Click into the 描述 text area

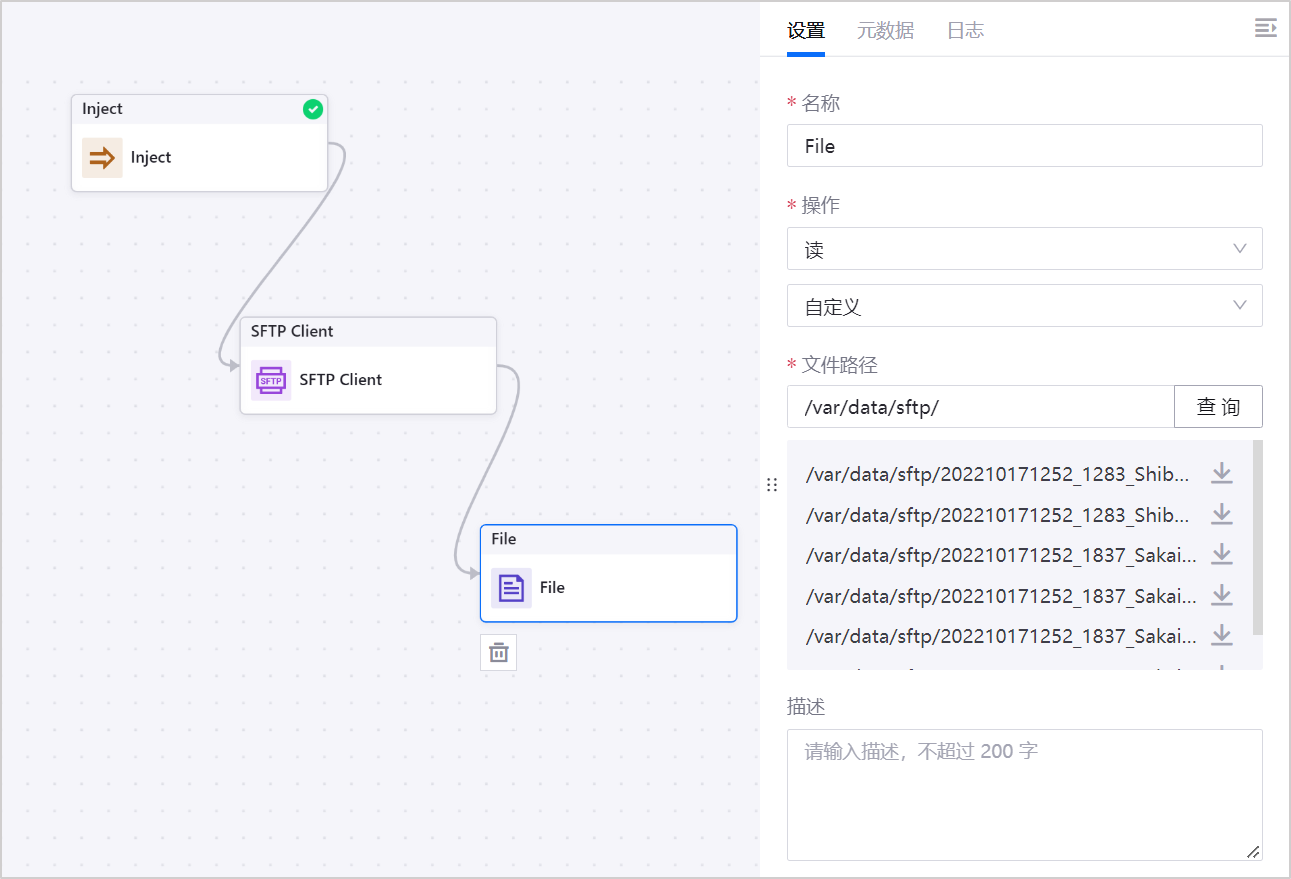1024,794
